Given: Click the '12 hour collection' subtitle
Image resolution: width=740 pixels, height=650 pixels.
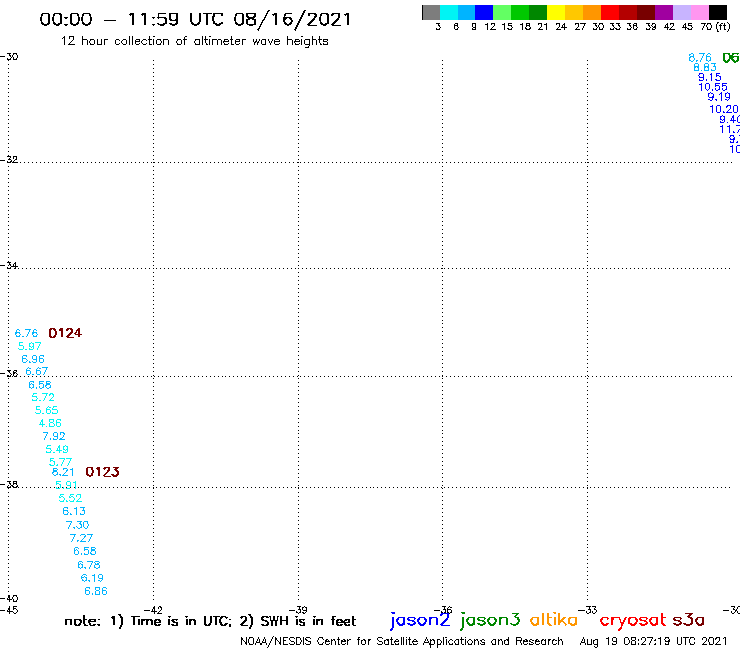Looking at the screenshot, I should (x=194, y=42).
